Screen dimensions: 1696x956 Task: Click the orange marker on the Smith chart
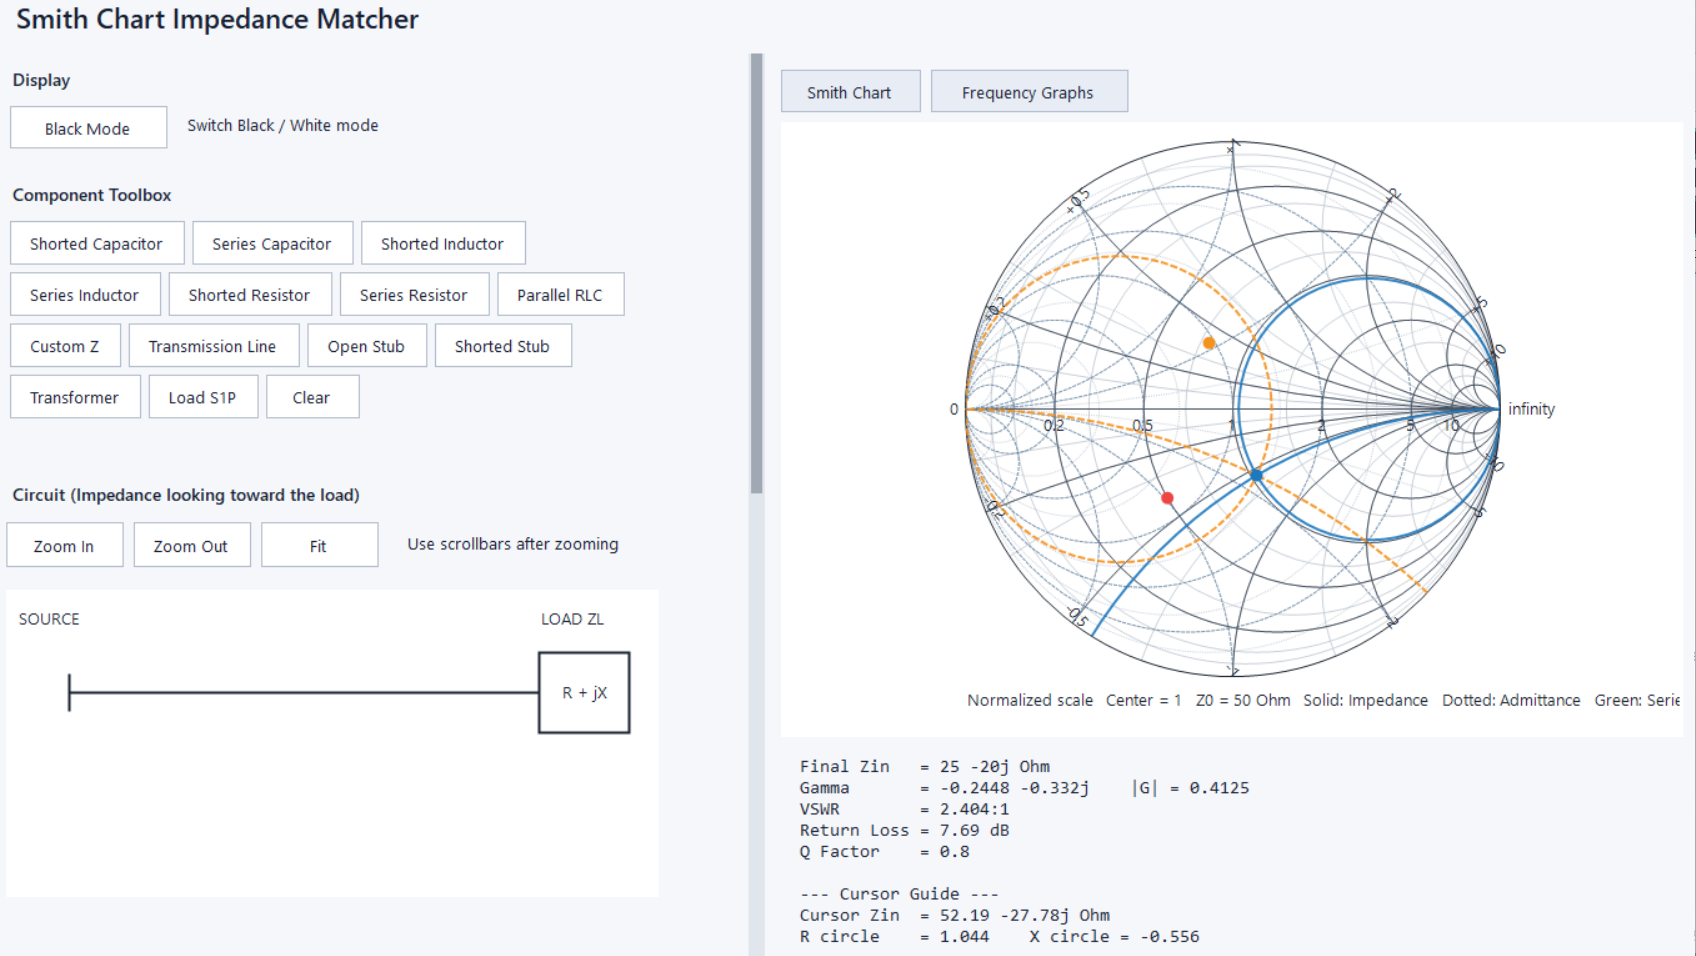[1209, 343]
